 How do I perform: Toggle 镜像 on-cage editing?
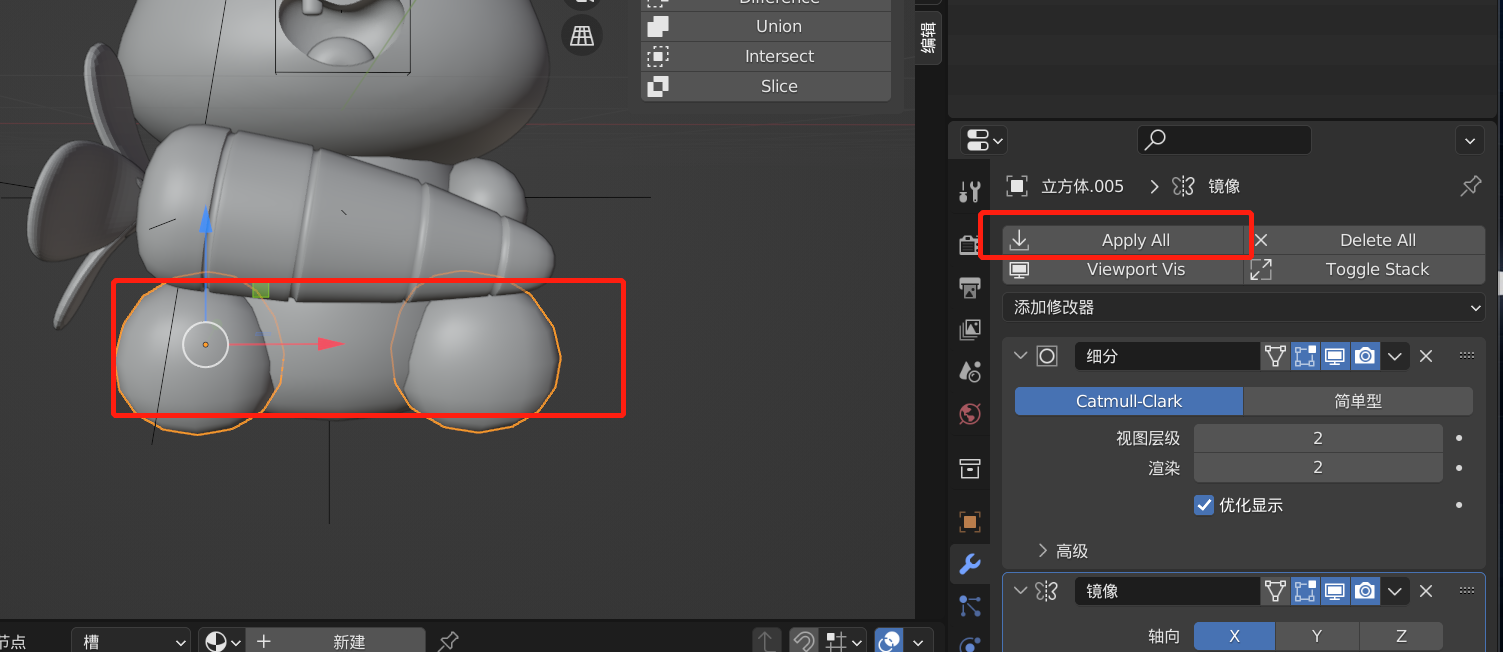click(x=1275, y=591)
